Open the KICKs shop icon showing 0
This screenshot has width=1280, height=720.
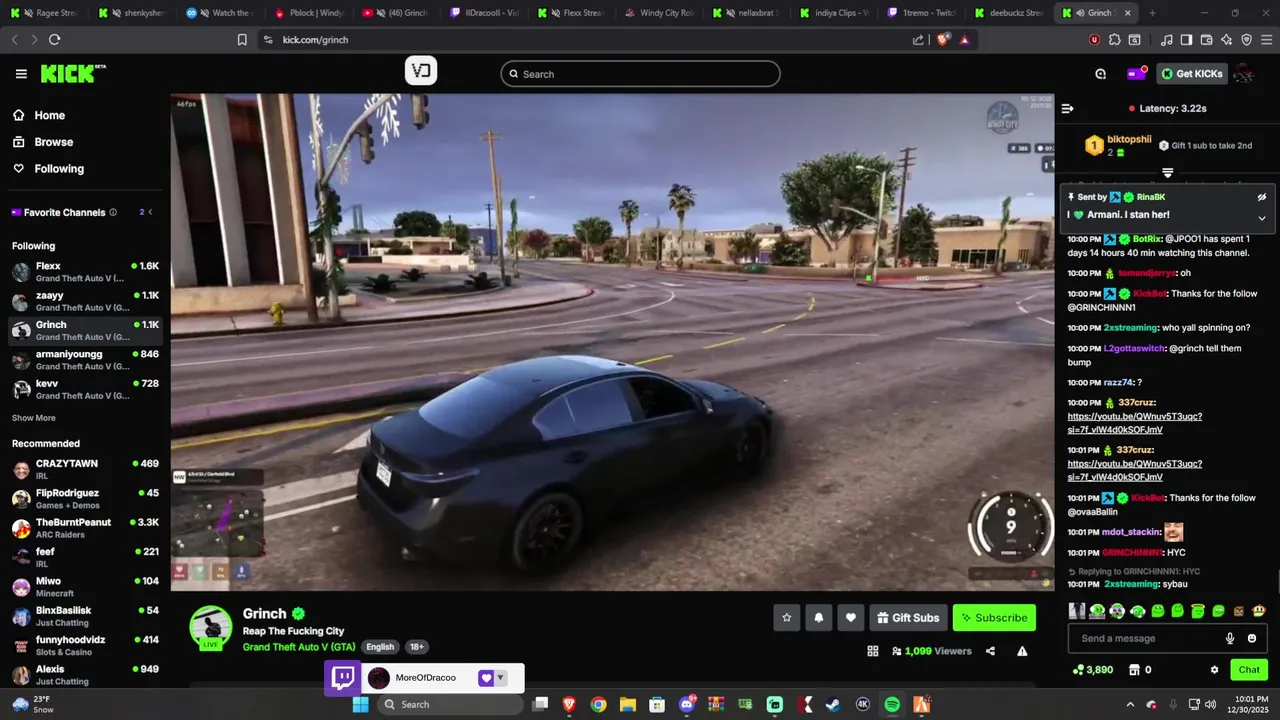click(1140, 670)
